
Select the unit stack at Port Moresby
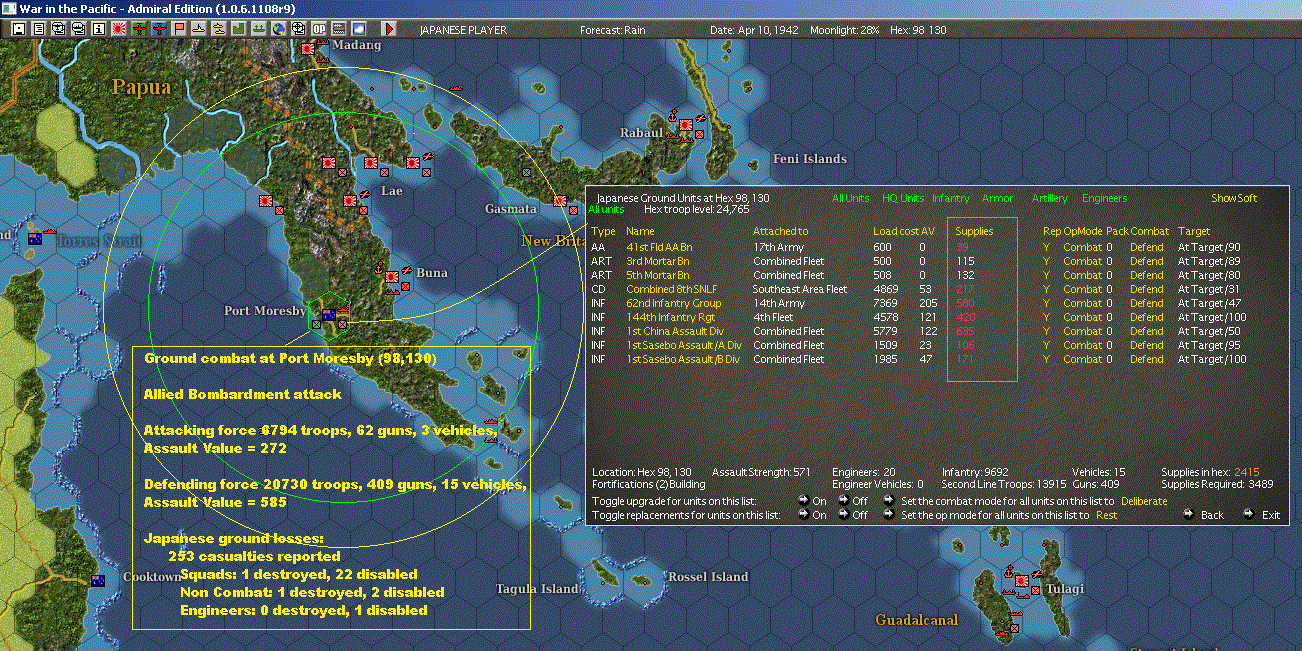329,315
